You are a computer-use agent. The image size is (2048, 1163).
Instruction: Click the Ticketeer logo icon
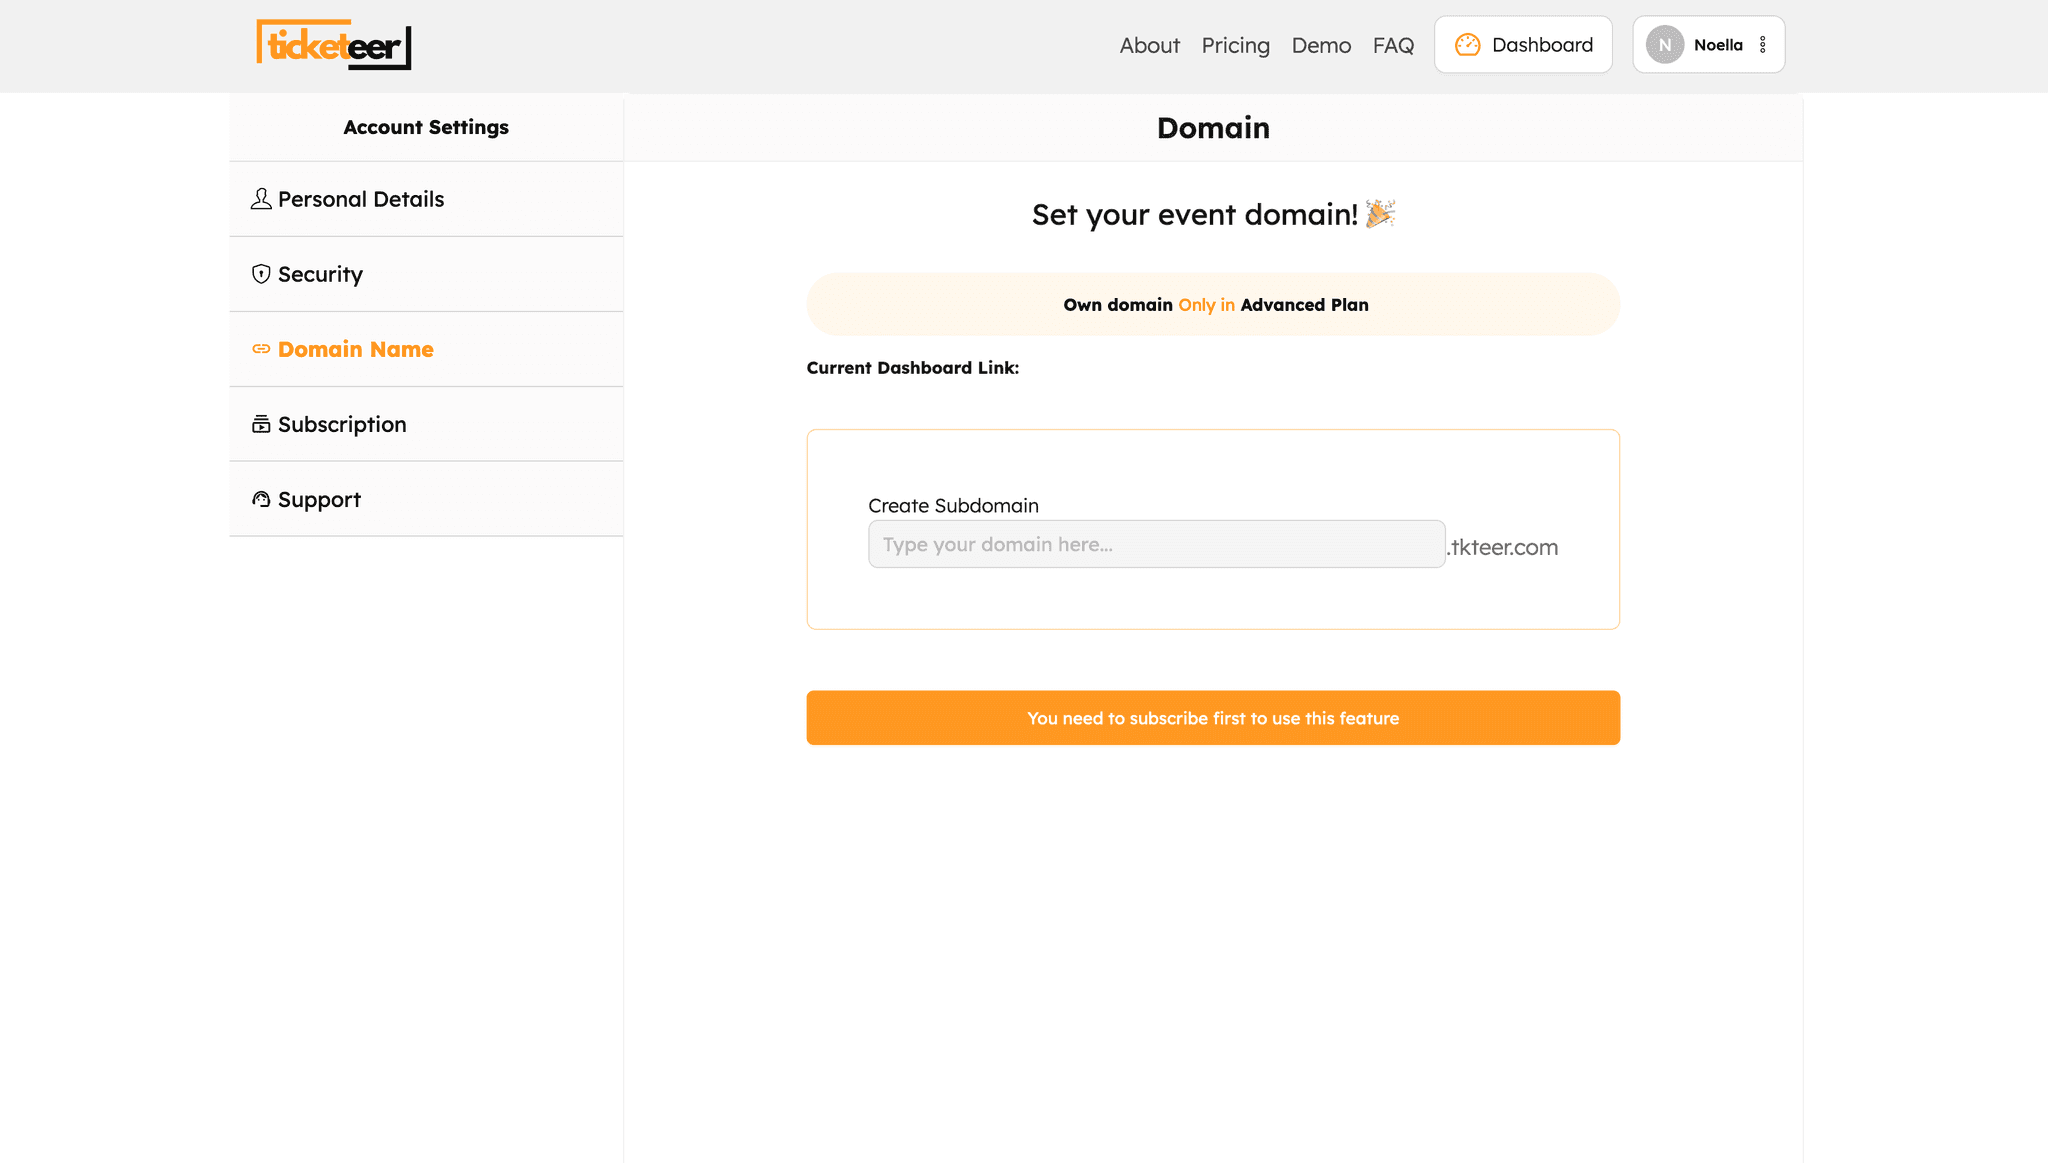(x=333, y=44)
